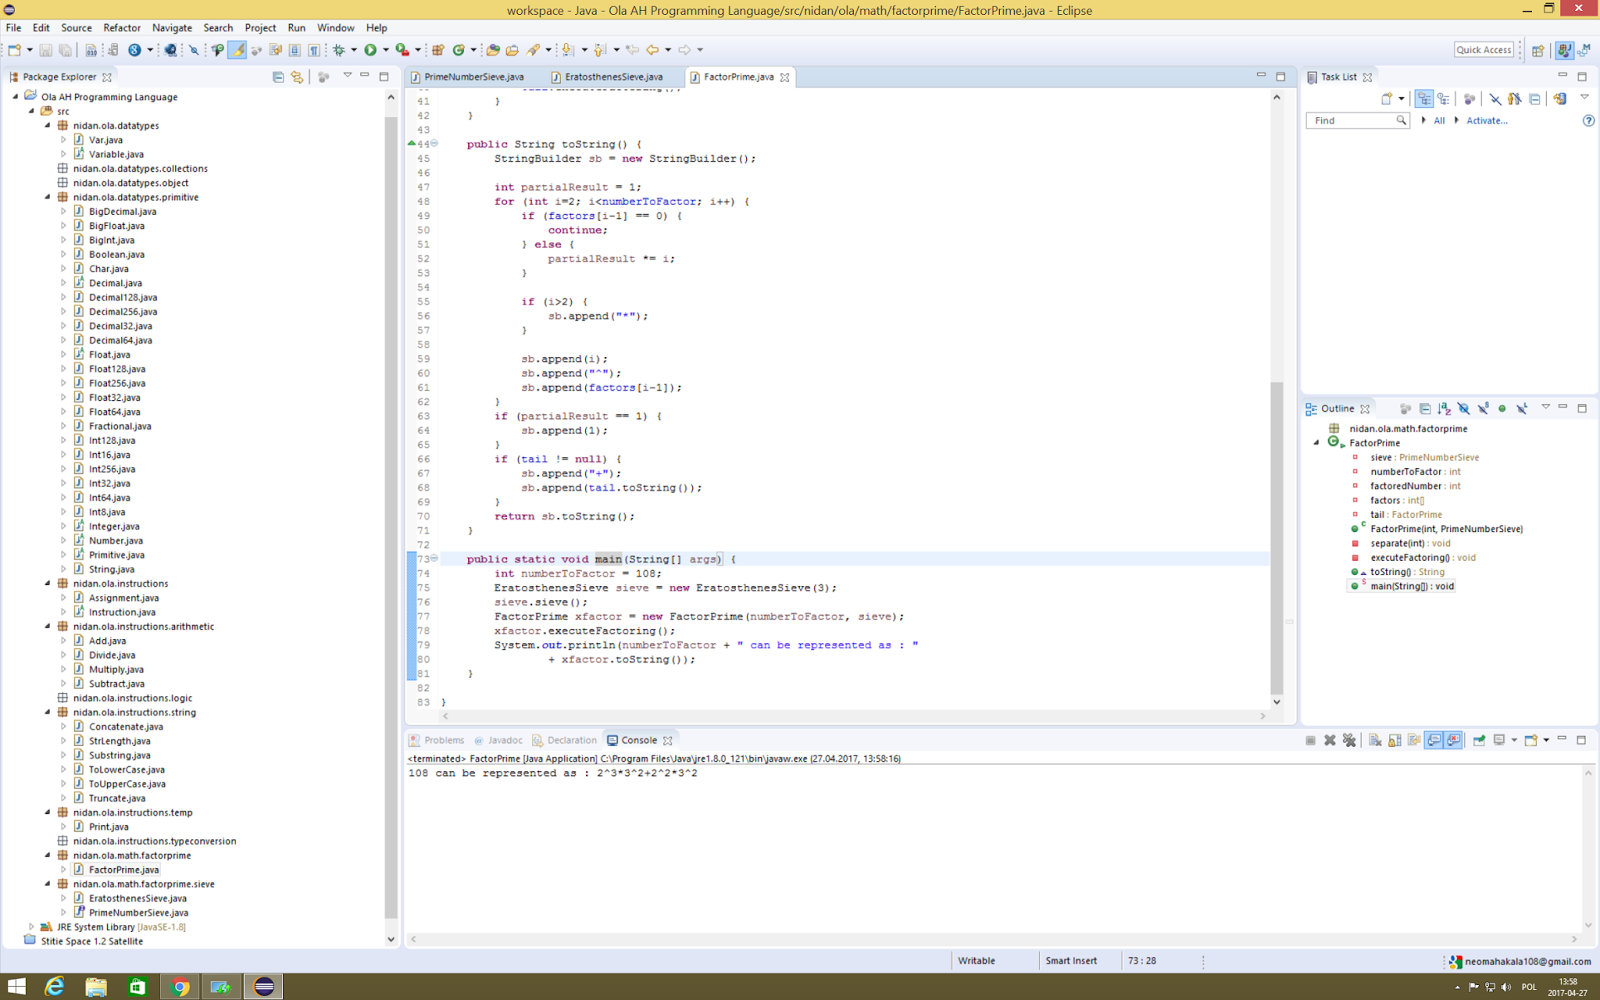Start debugging with the bug icon

click(340, 50)
